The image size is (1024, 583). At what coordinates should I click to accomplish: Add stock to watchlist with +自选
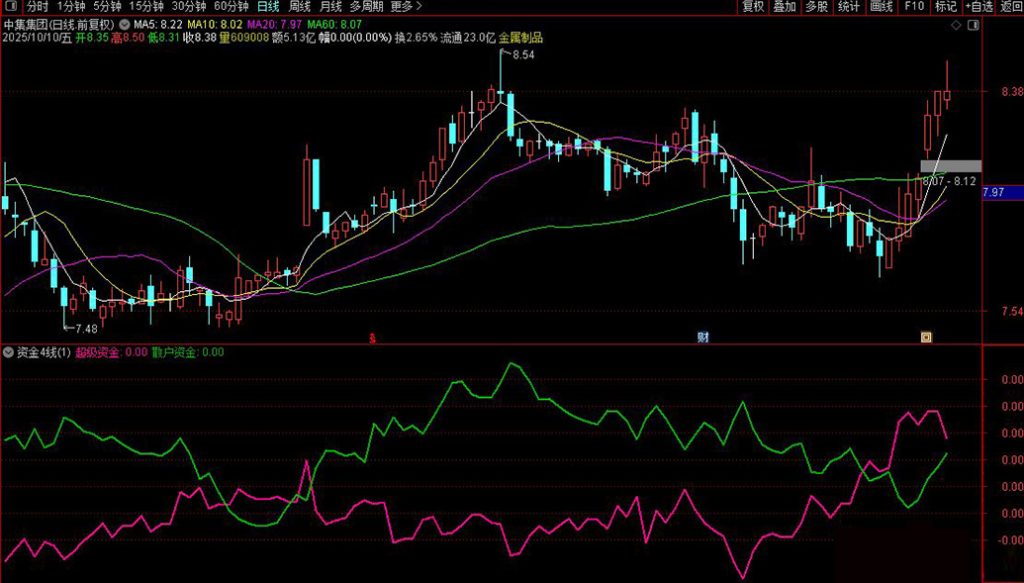pyautogui.click(x=978, y=7)
